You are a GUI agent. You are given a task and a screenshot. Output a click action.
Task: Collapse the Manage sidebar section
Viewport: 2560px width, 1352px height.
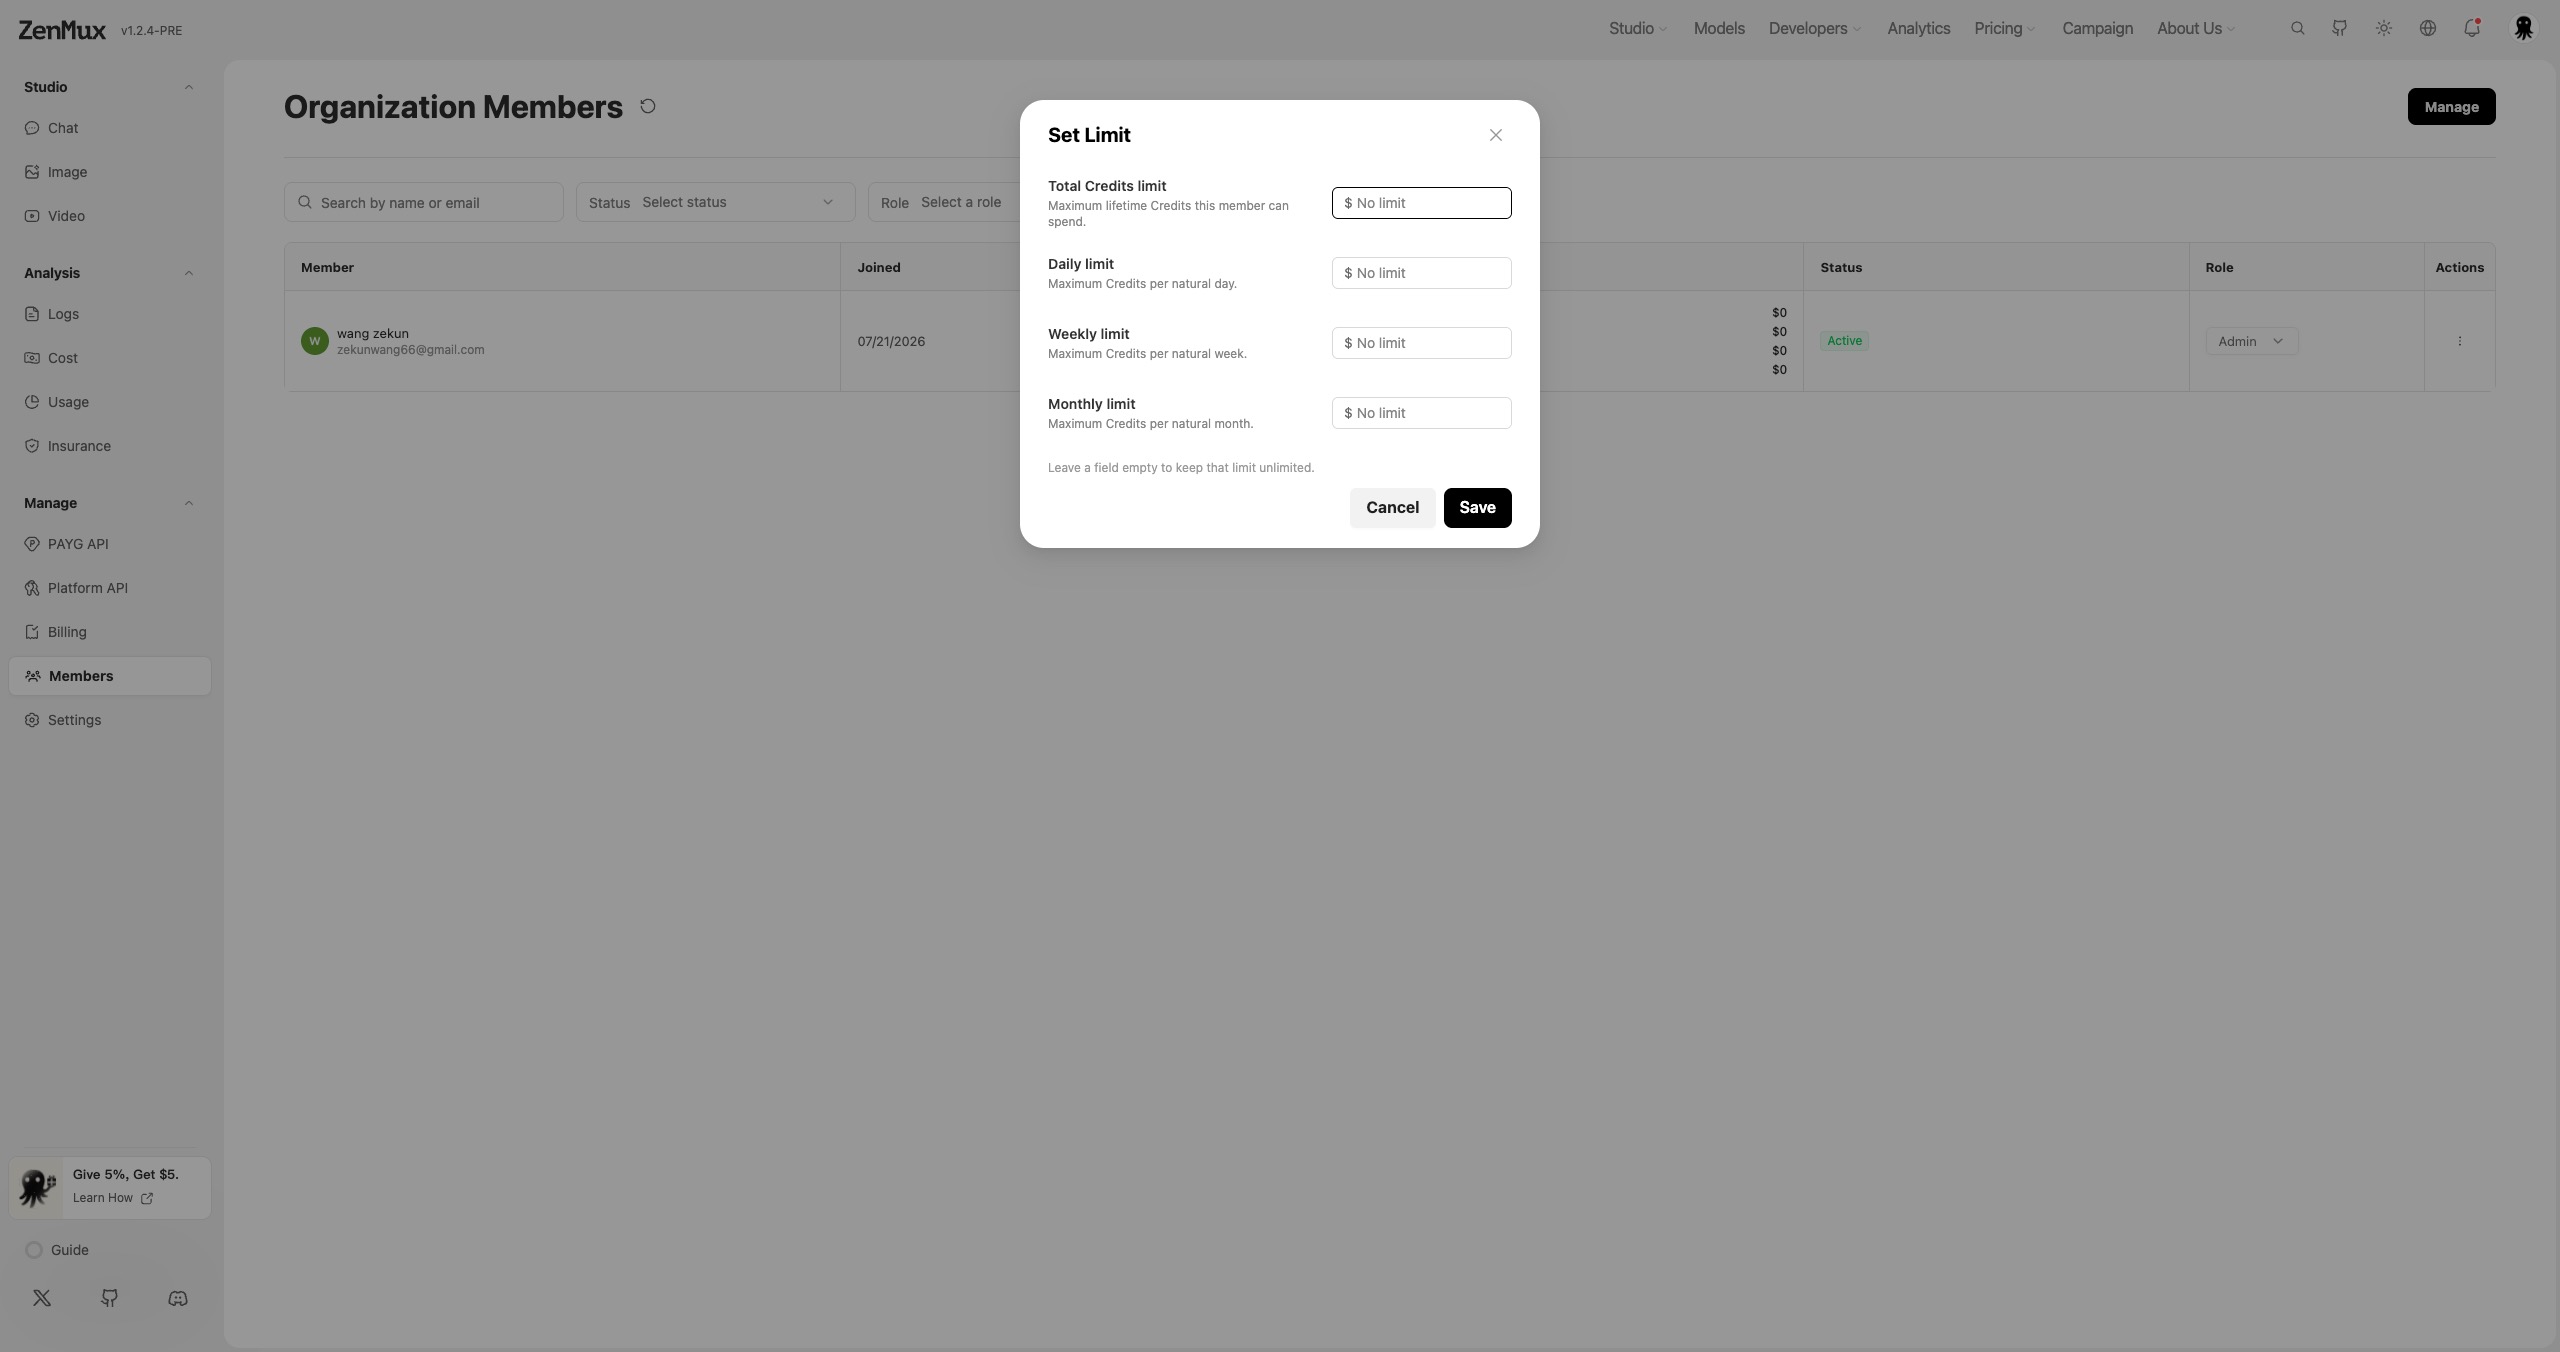pos(188,503)
